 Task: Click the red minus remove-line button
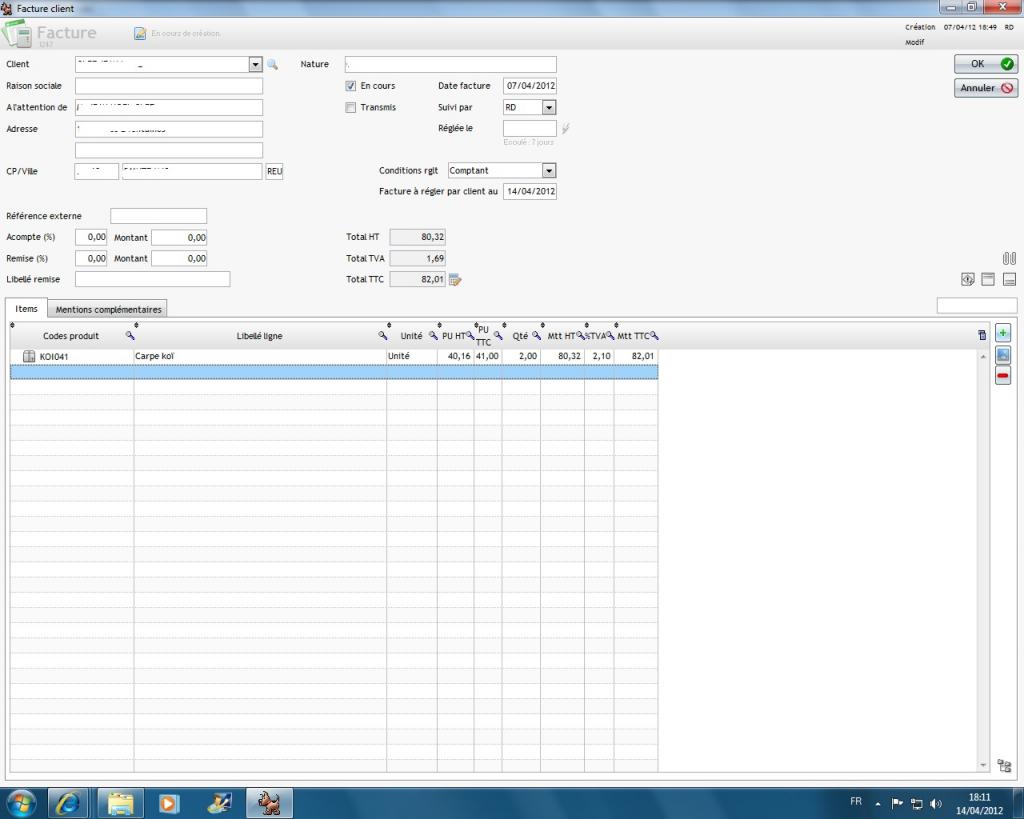[x=1003, y=376]
